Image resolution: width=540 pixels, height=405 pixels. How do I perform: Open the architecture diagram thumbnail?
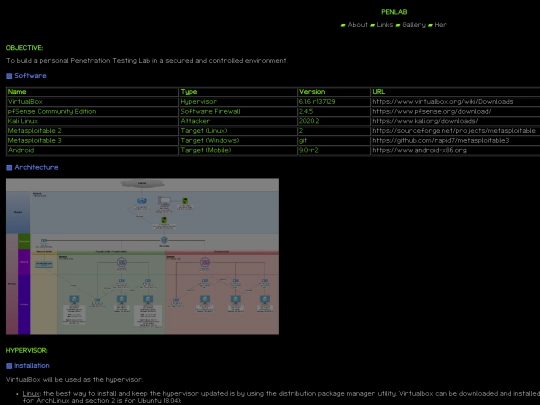[142, 256]
